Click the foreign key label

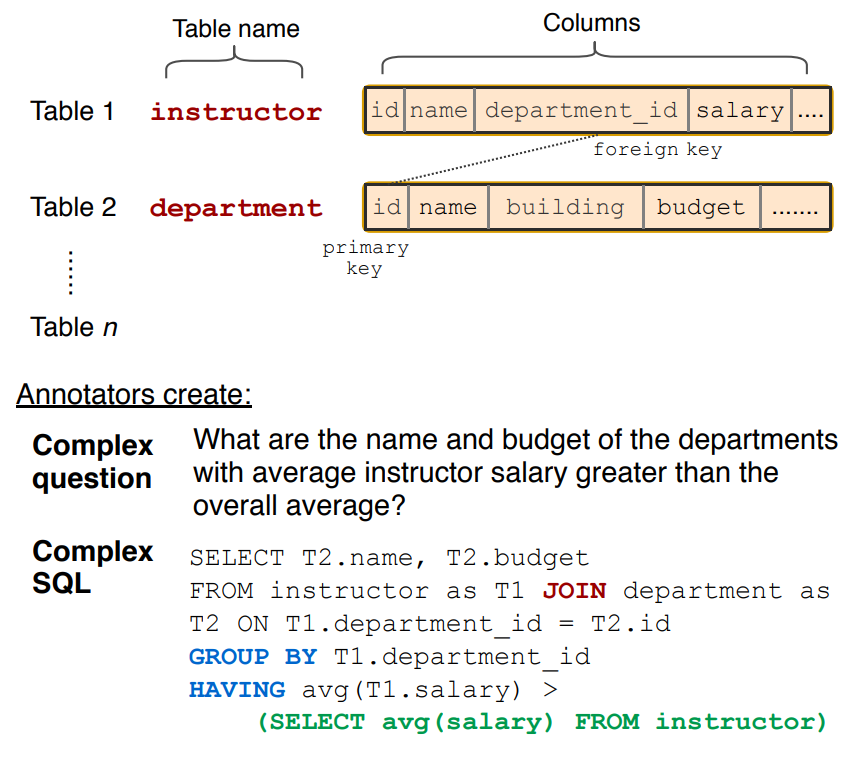[657, 148]
